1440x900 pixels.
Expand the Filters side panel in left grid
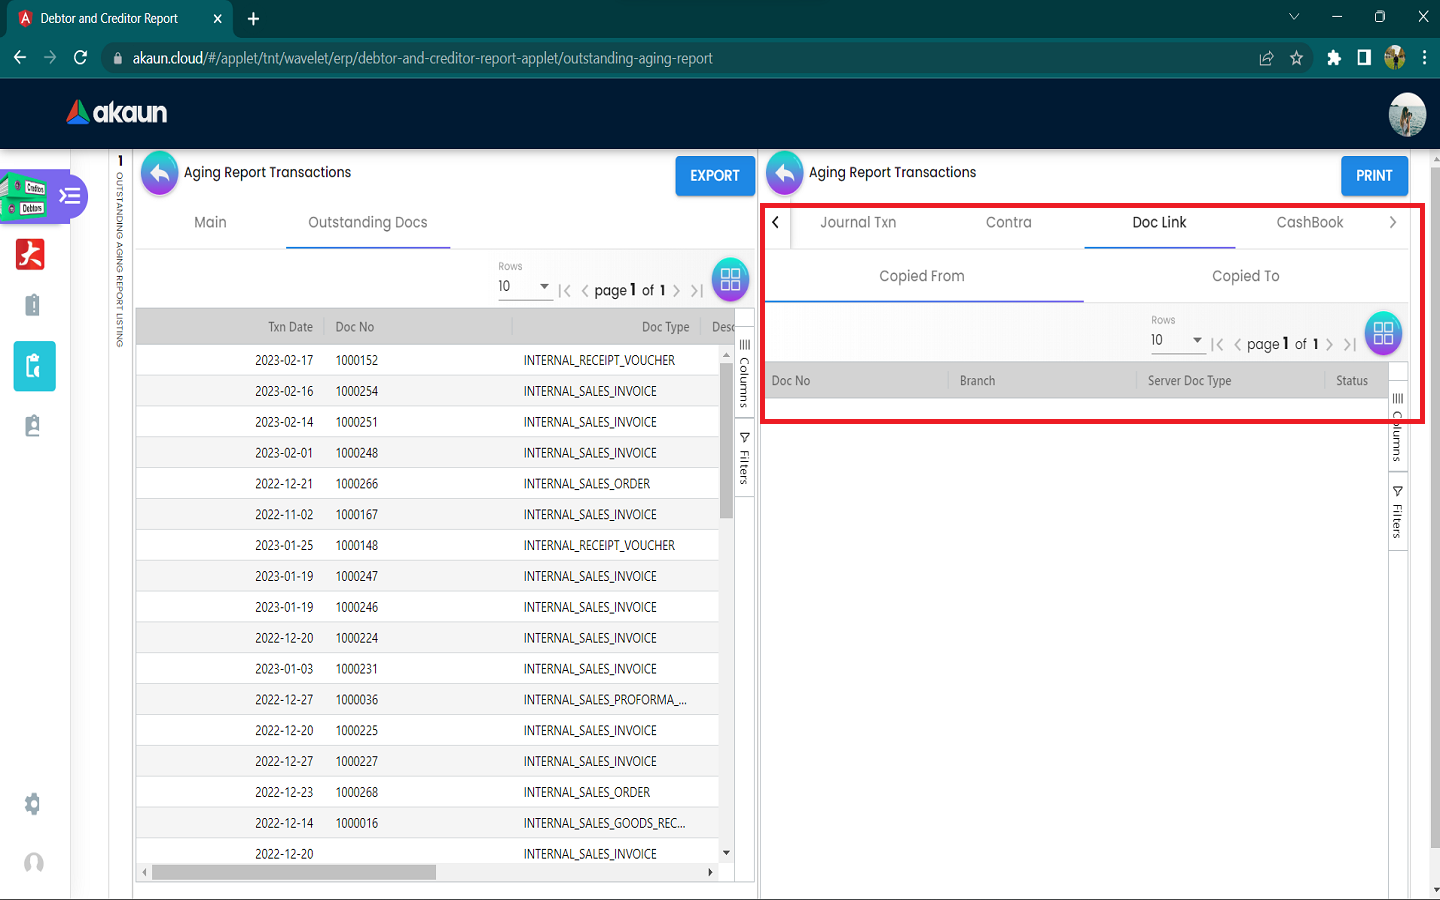click(744, 459)
